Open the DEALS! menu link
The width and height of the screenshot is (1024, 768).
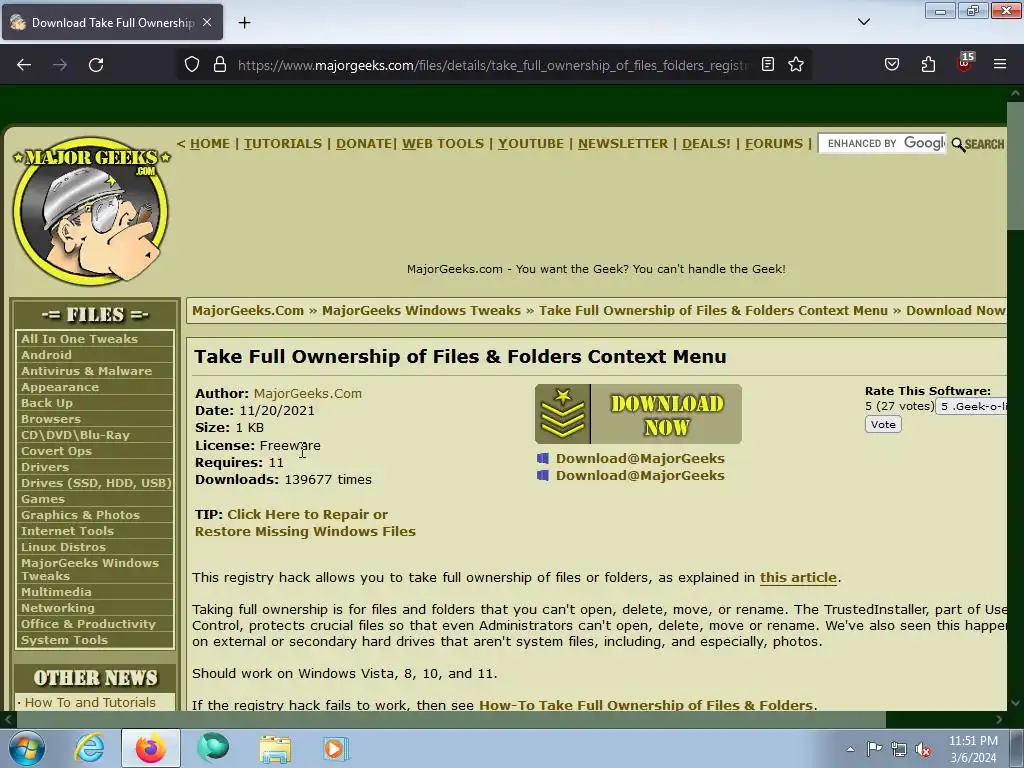point(707,144)
